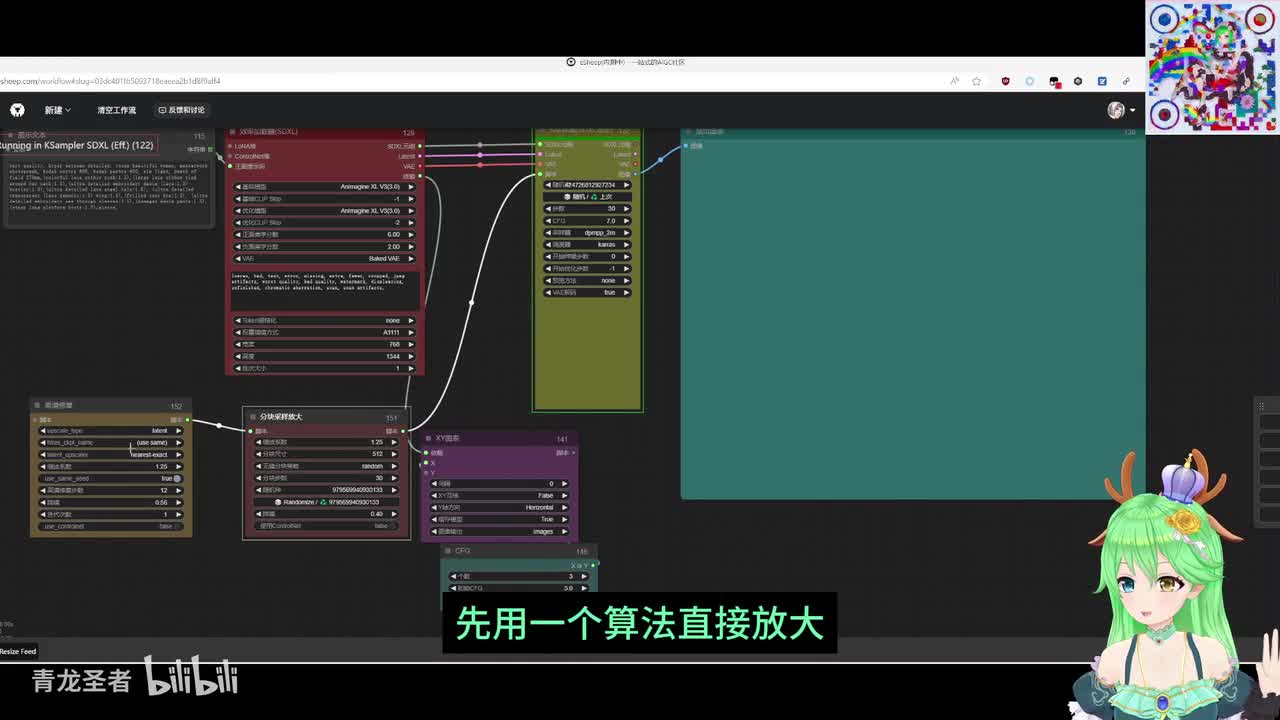Click the red browser extension shield icon
This screenshot has width=1280, height=720.
(1005, 81)
